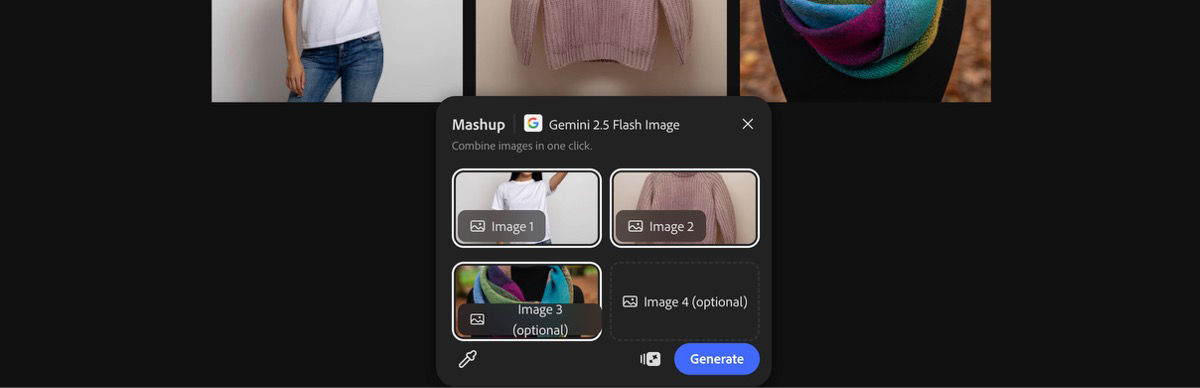Close the Mashup panel
Screen dimensions: 1200x388
(x=747, y=124)
